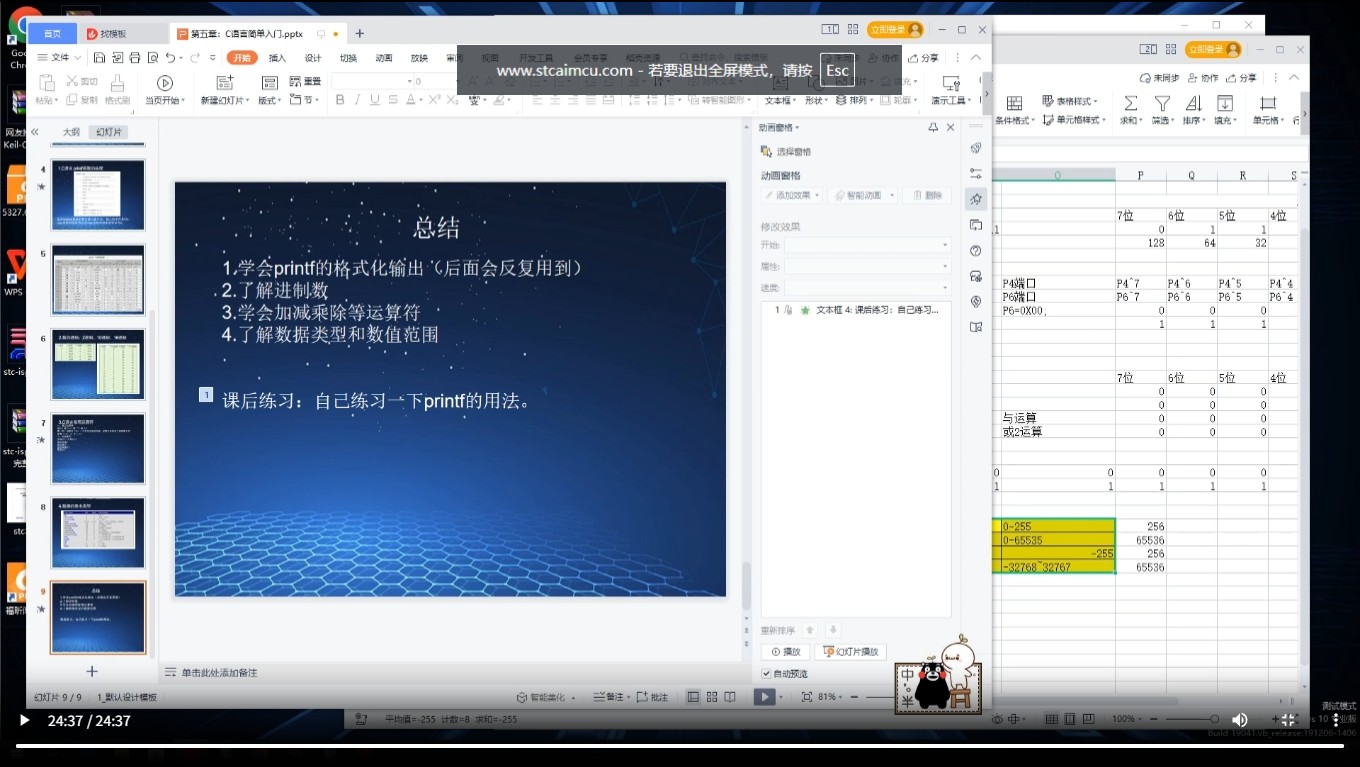The height and width of the screenshot is (767, 1360).
Task: Click the 格式刷 format painter icon
Action: point(117,89)
